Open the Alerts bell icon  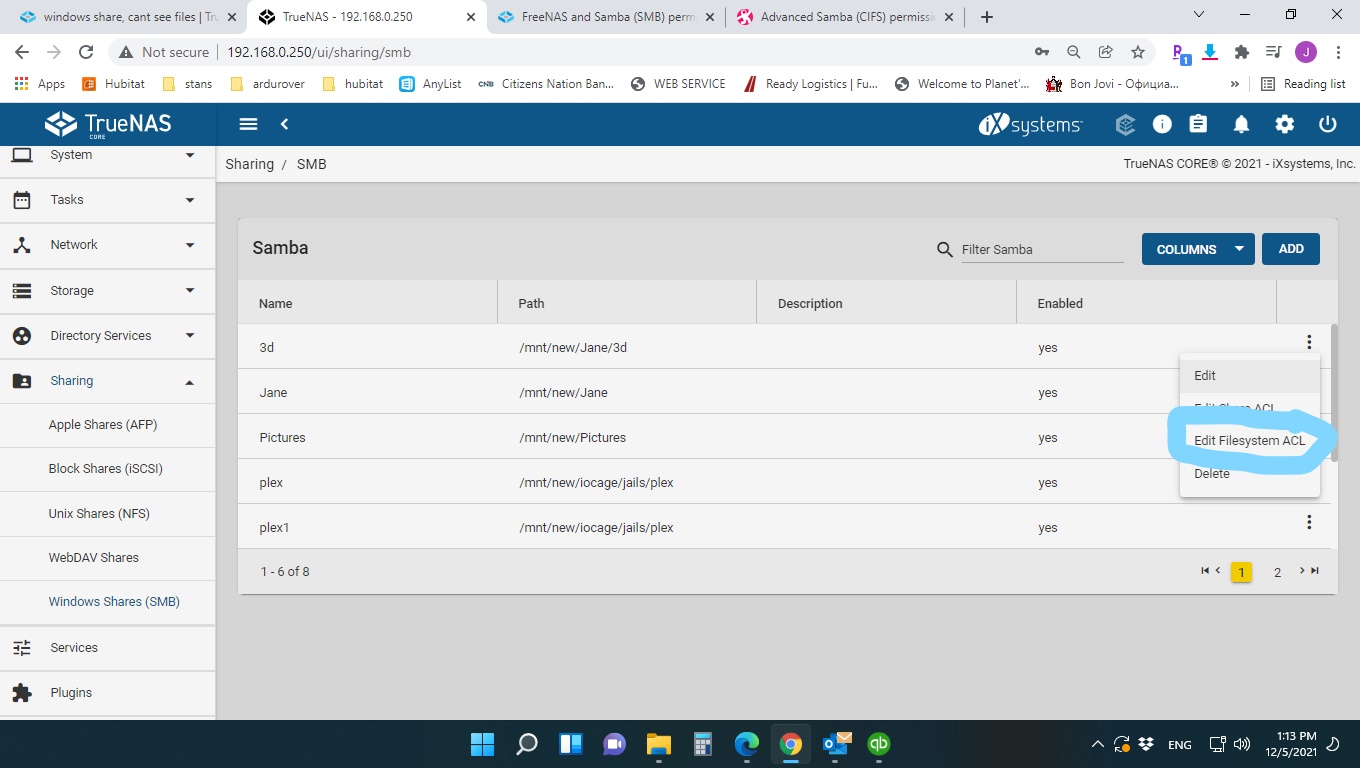[1241, 124]
